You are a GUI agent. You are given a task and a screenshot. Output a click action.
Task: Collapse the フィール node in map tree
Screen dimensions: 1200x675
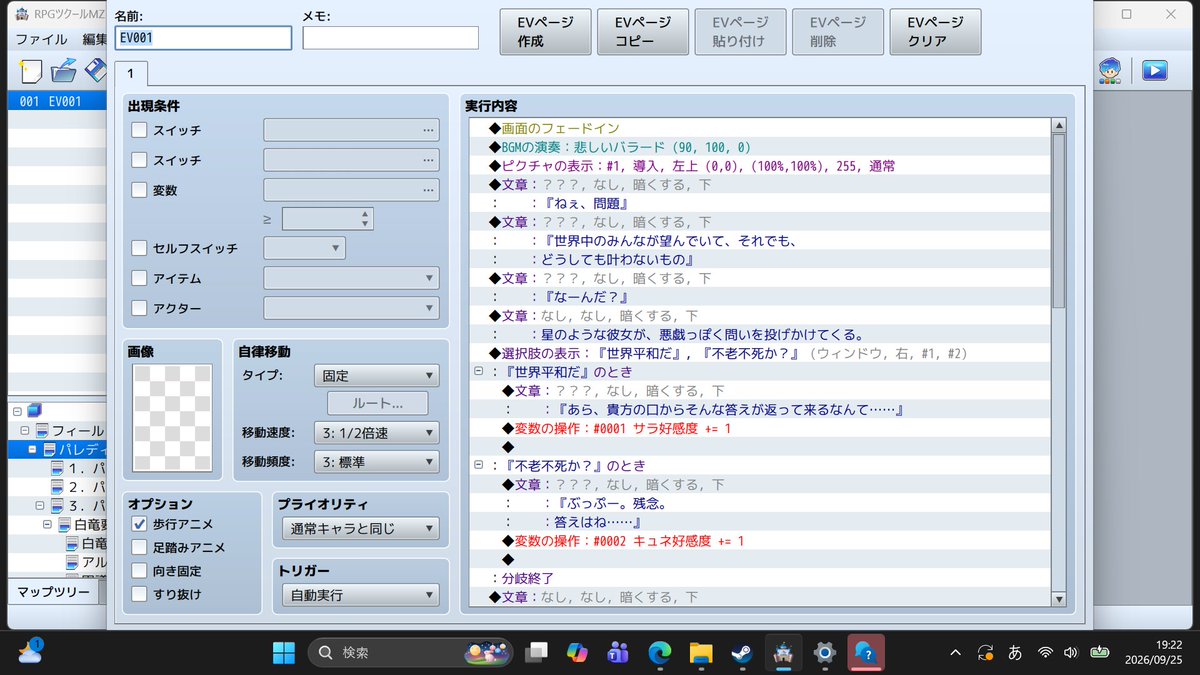pos(25,430)
